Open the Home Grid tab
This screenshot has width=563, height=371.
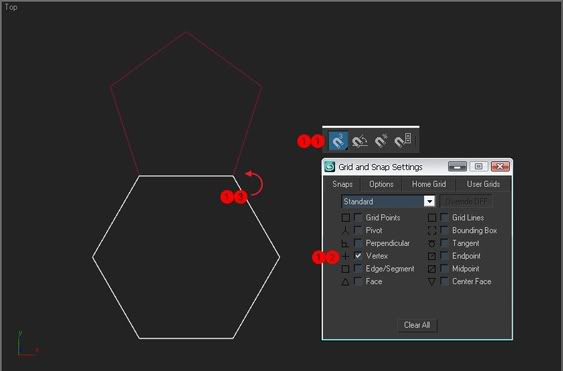(429, 184)
